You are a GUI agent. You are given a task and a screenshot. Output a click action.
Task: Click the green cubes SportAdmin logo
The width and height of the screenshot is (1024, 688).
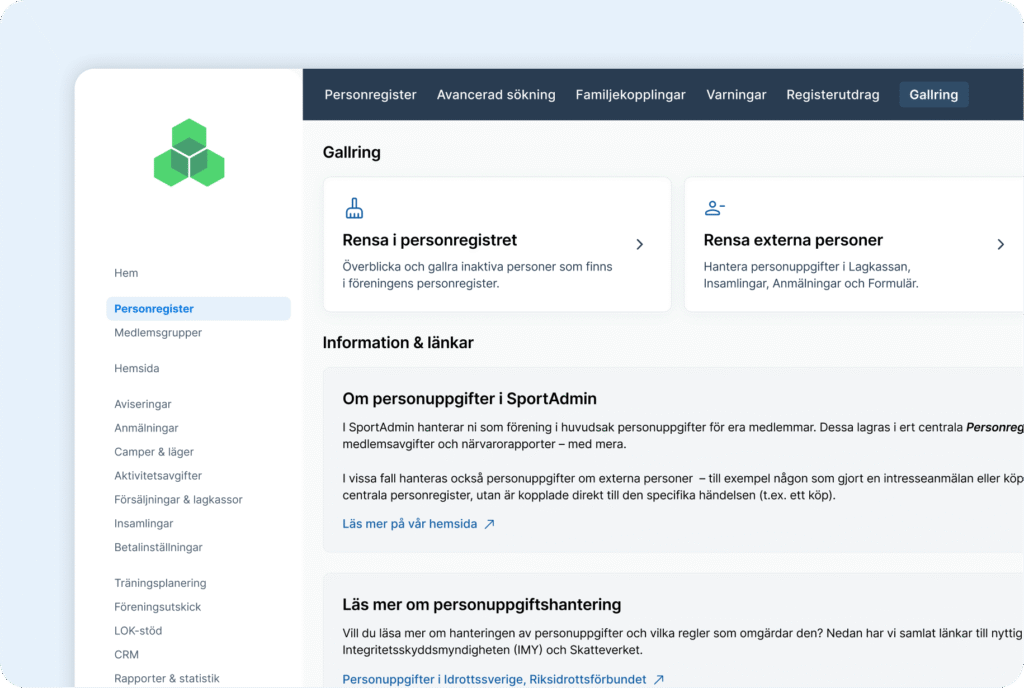point(189,153)
